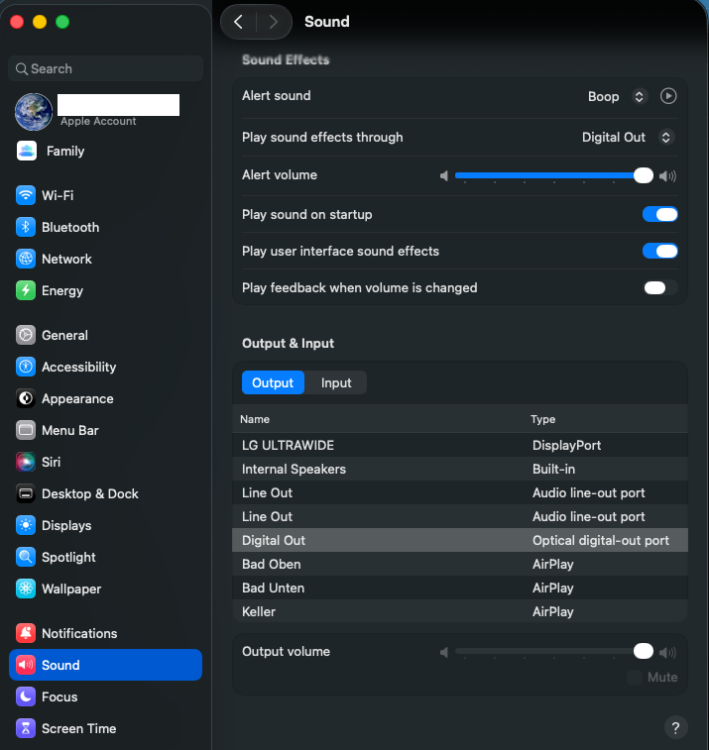The width and height of the screenshot is (709, 750).
Task: Open the Family settings icon
Action: tap(26, 151)
